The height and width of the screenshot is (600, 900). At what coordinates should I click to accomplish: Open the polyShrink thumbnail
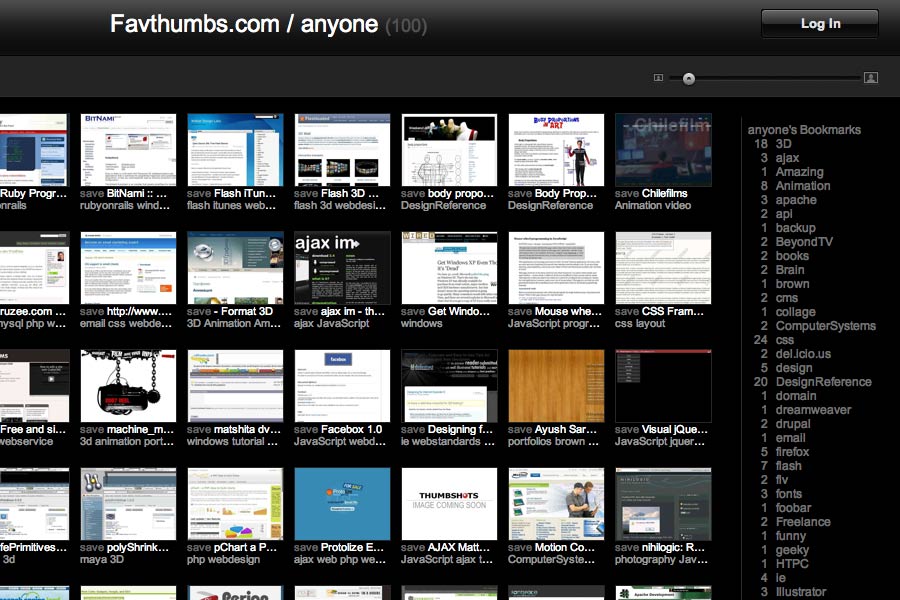pyautogui.click(x=128, y=504)
